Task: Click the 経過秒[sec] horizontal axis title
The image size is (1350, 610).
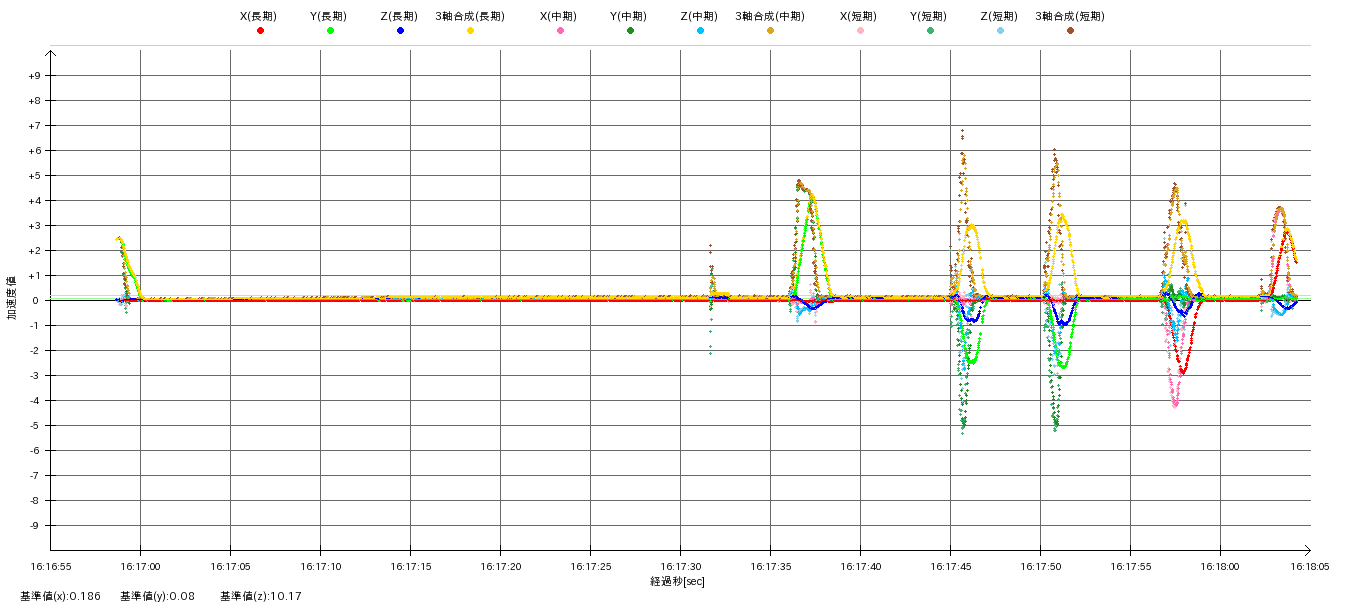Action: [677, 582]
